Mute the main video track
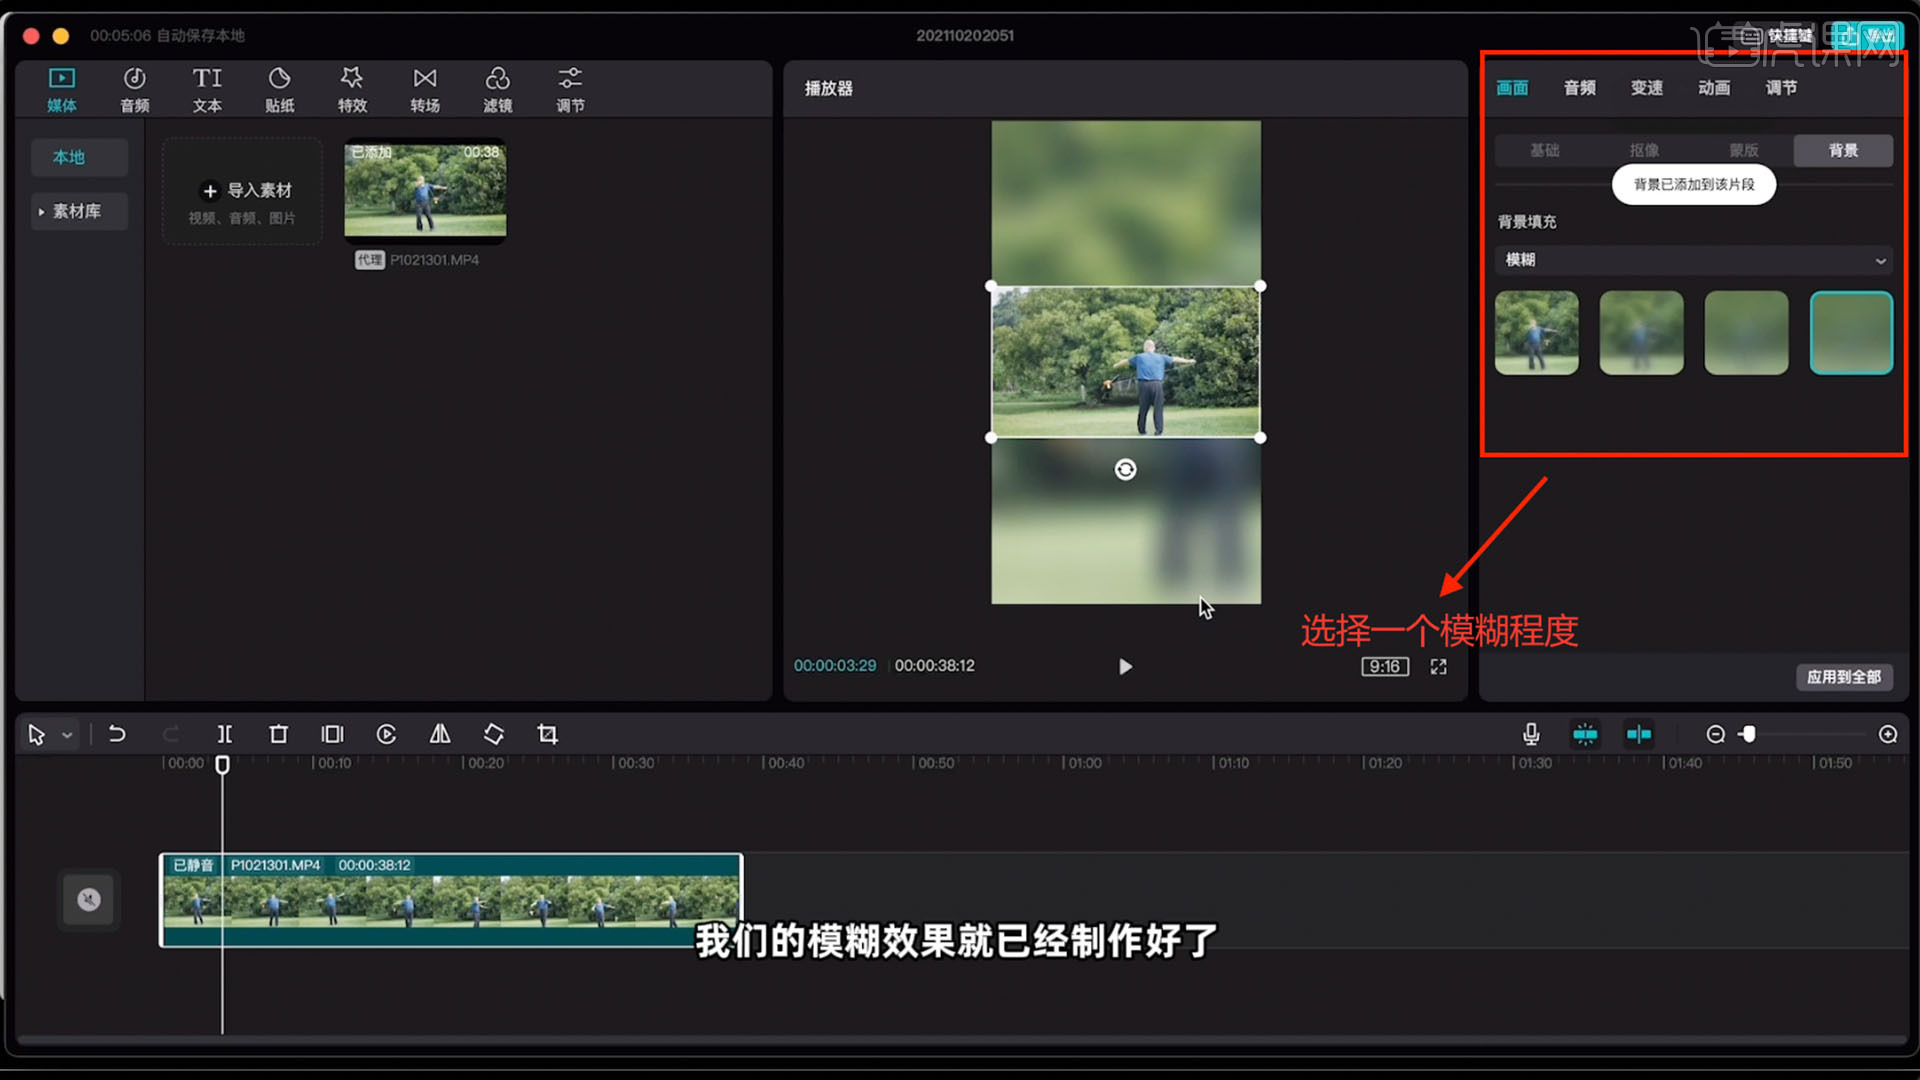 [x=89, y=899]
